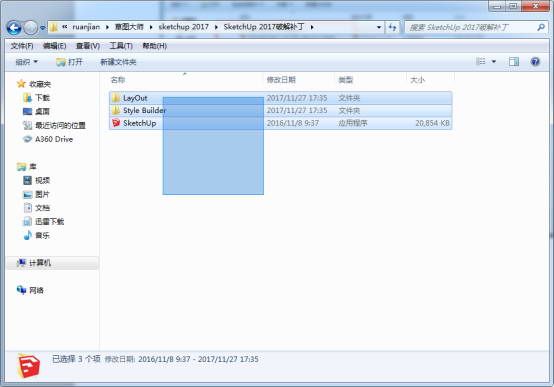Click the refresh button beside address bar
Screen dimensions: 554x387
pyautogui.click(x=392, y=27)
